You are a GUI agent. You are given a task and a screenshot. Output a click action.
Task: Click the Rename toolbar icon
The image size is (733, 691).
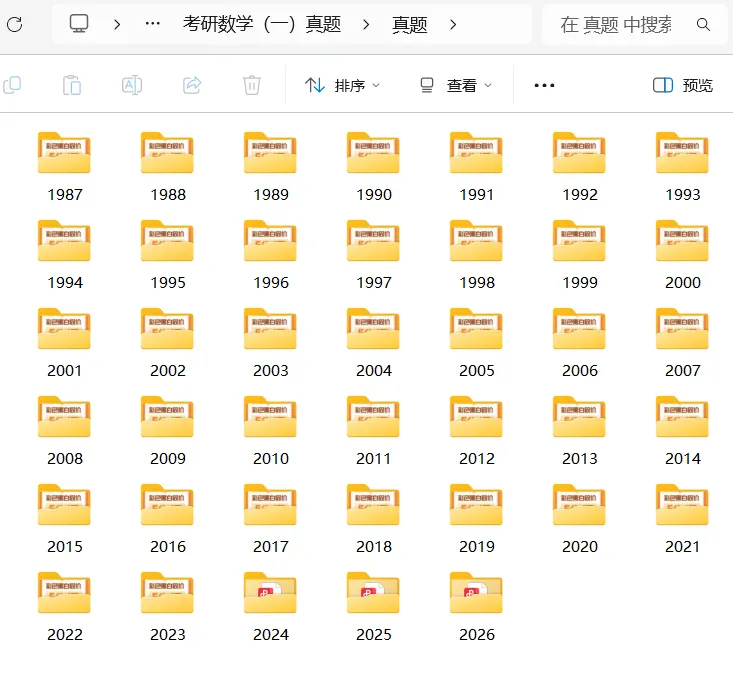132,85
